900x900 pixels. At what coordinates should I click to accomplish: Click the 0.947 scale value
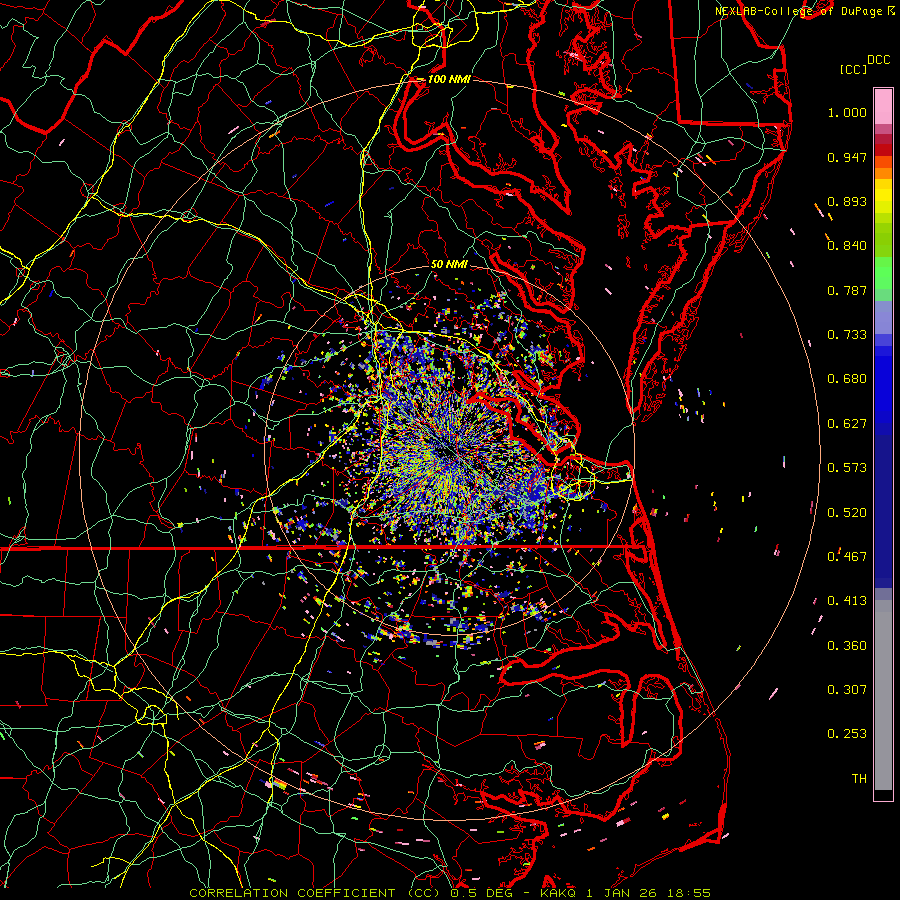pos(847,157)
